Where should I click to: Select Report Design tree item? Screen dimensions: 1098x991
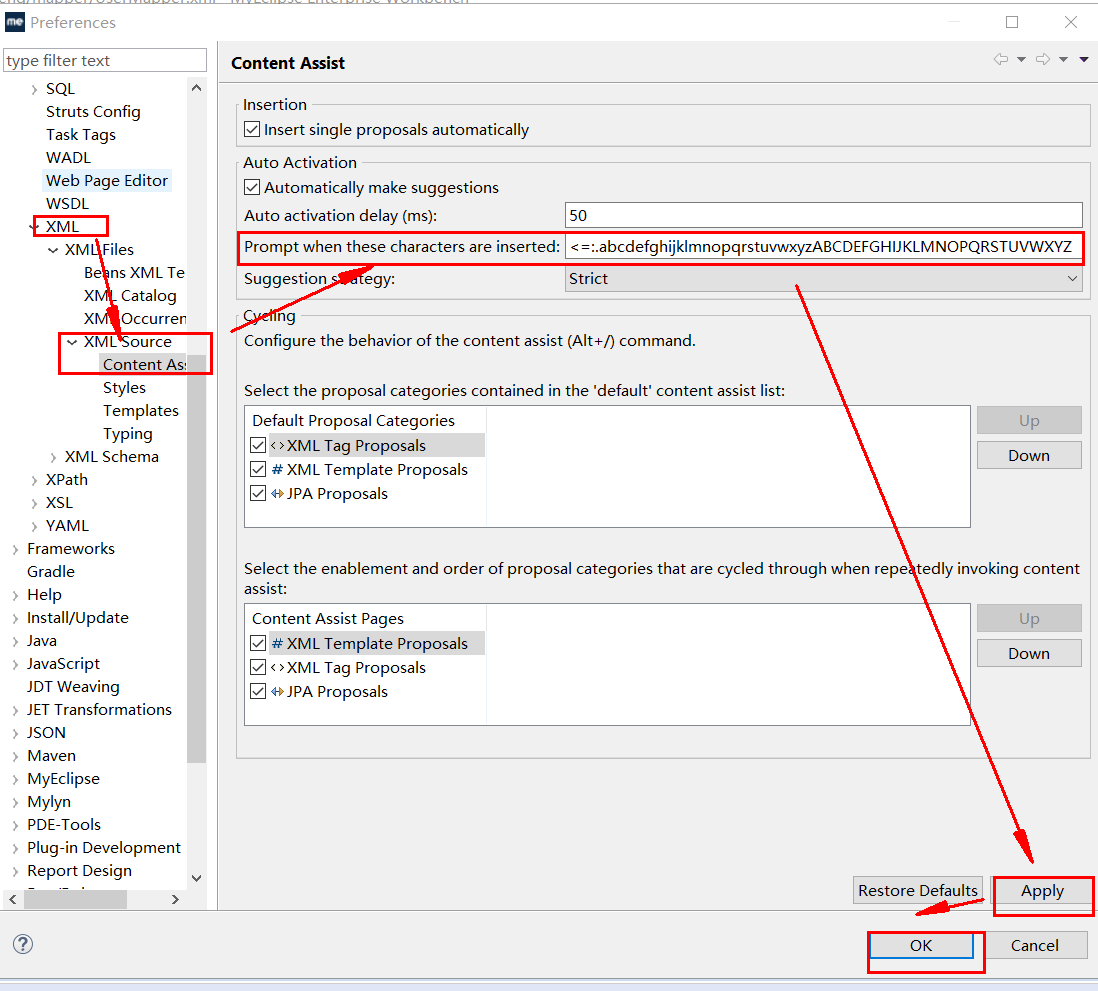pyautogui.click(x=79, y=871)
